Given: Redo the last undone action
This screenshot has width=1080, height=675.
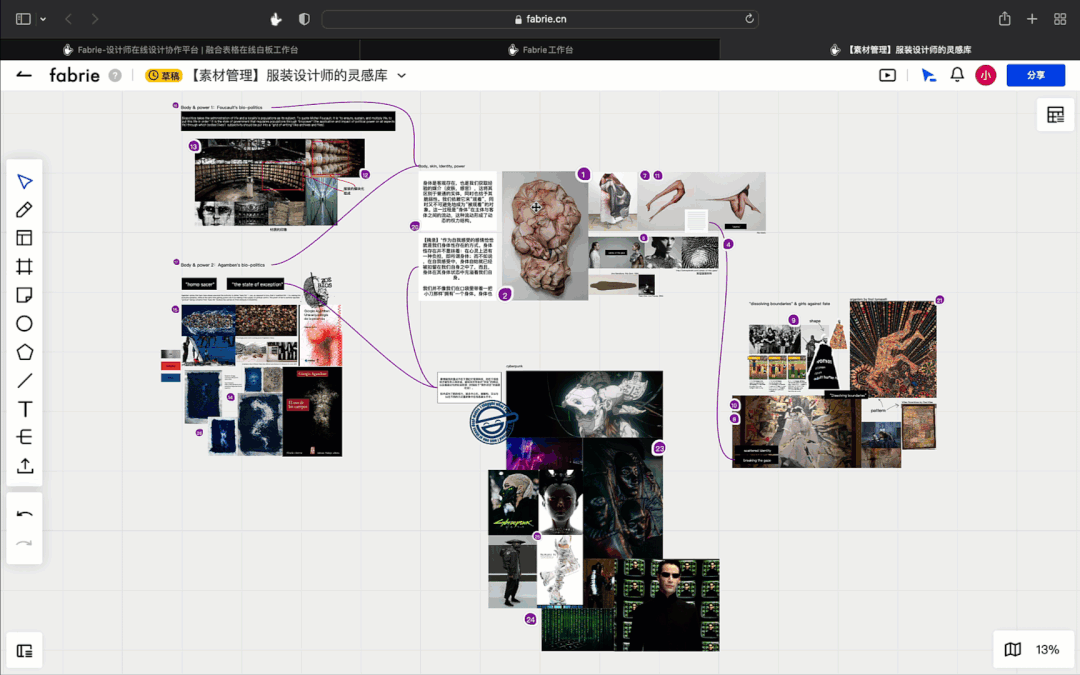Looking at the screenshot, I should (25, 543).
